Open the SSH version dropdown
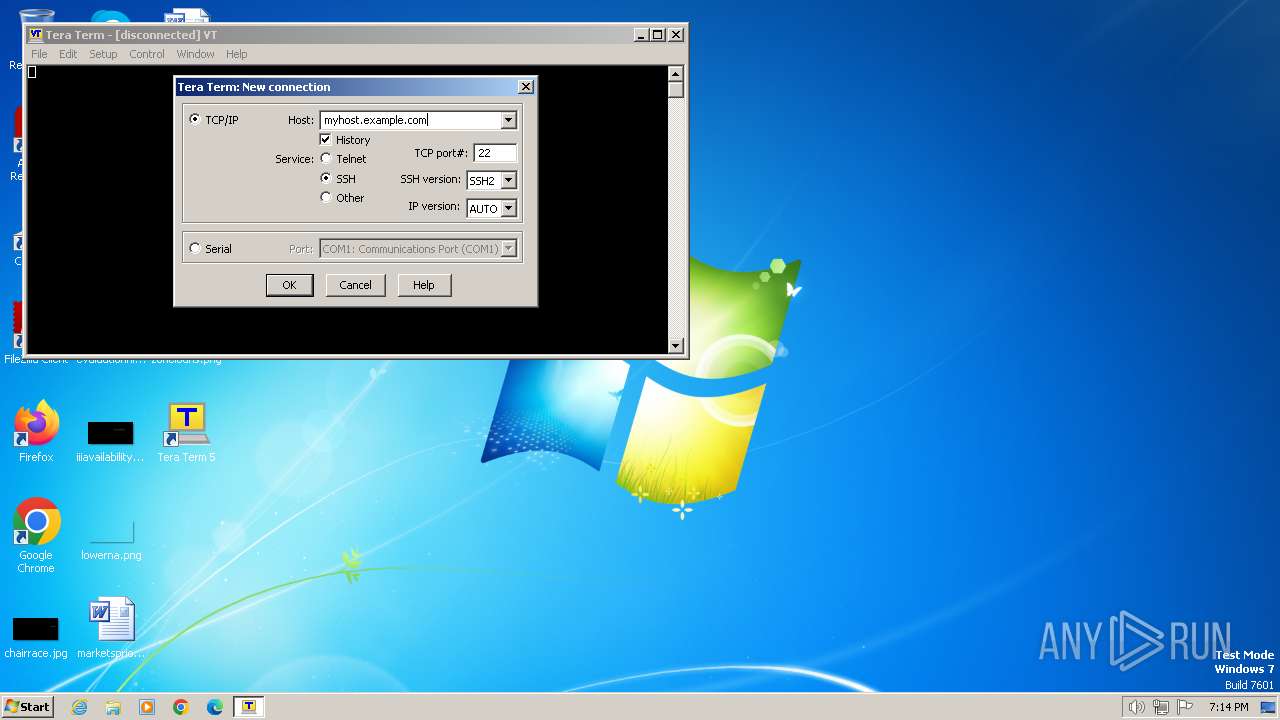 point(508,181)
